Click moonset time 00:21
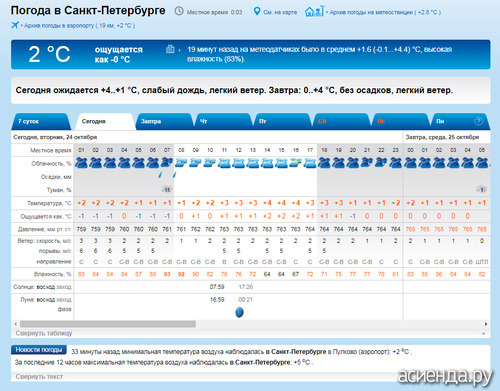The image size is (500, 391). pos(245,300)
